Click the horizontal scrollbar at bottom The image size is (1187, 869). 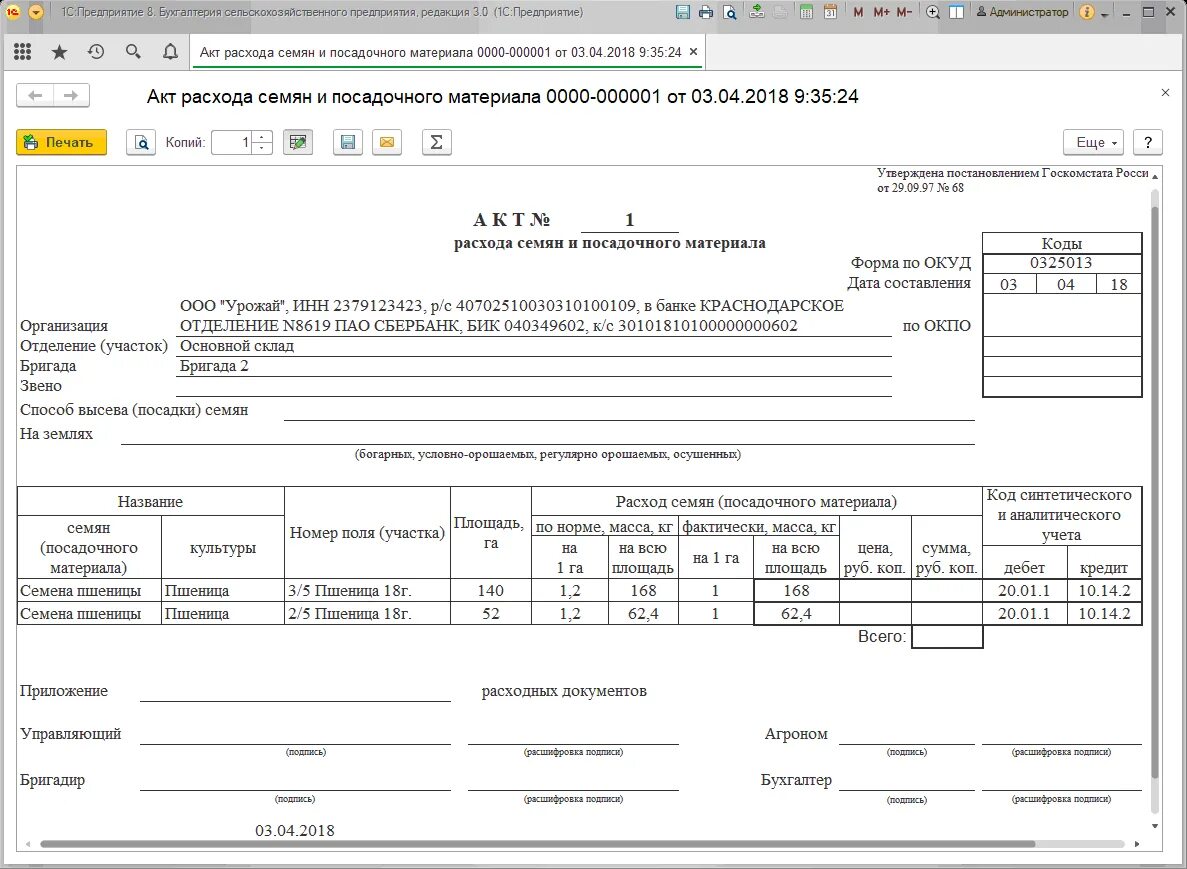(537, 843)
